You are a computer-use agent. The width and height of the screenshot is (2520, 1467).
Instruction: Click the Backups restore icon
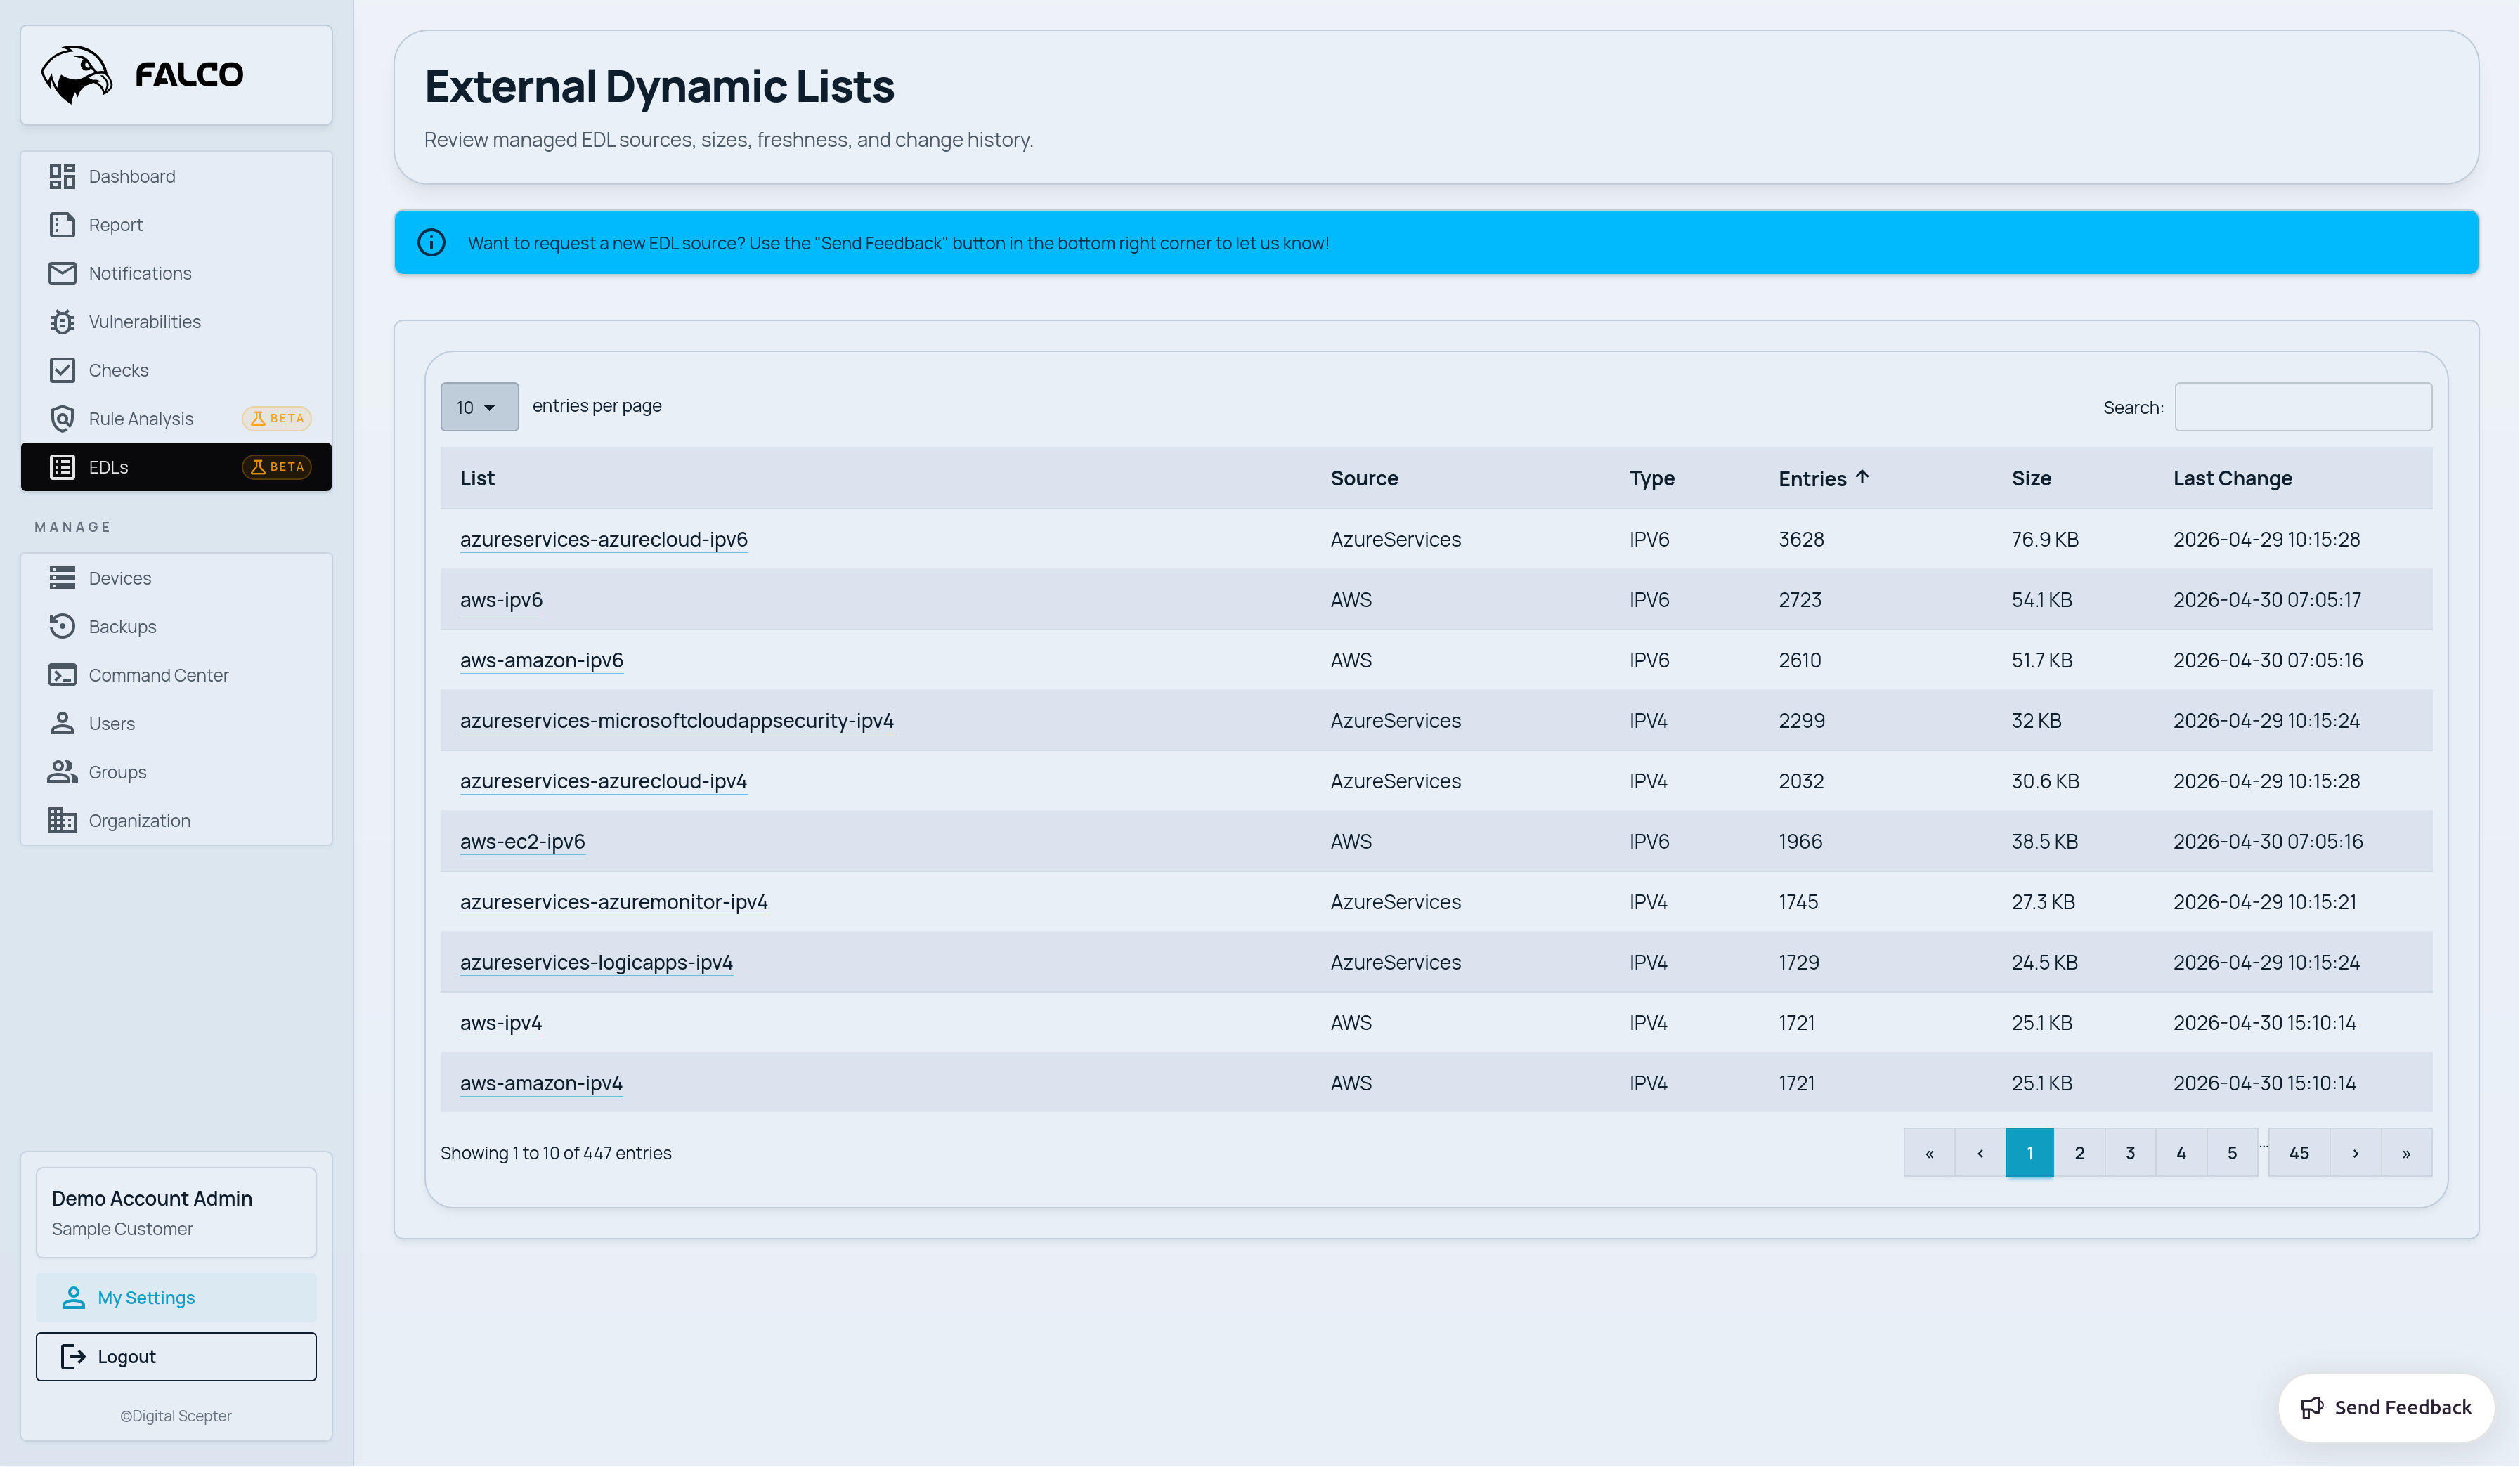[62, 626]
